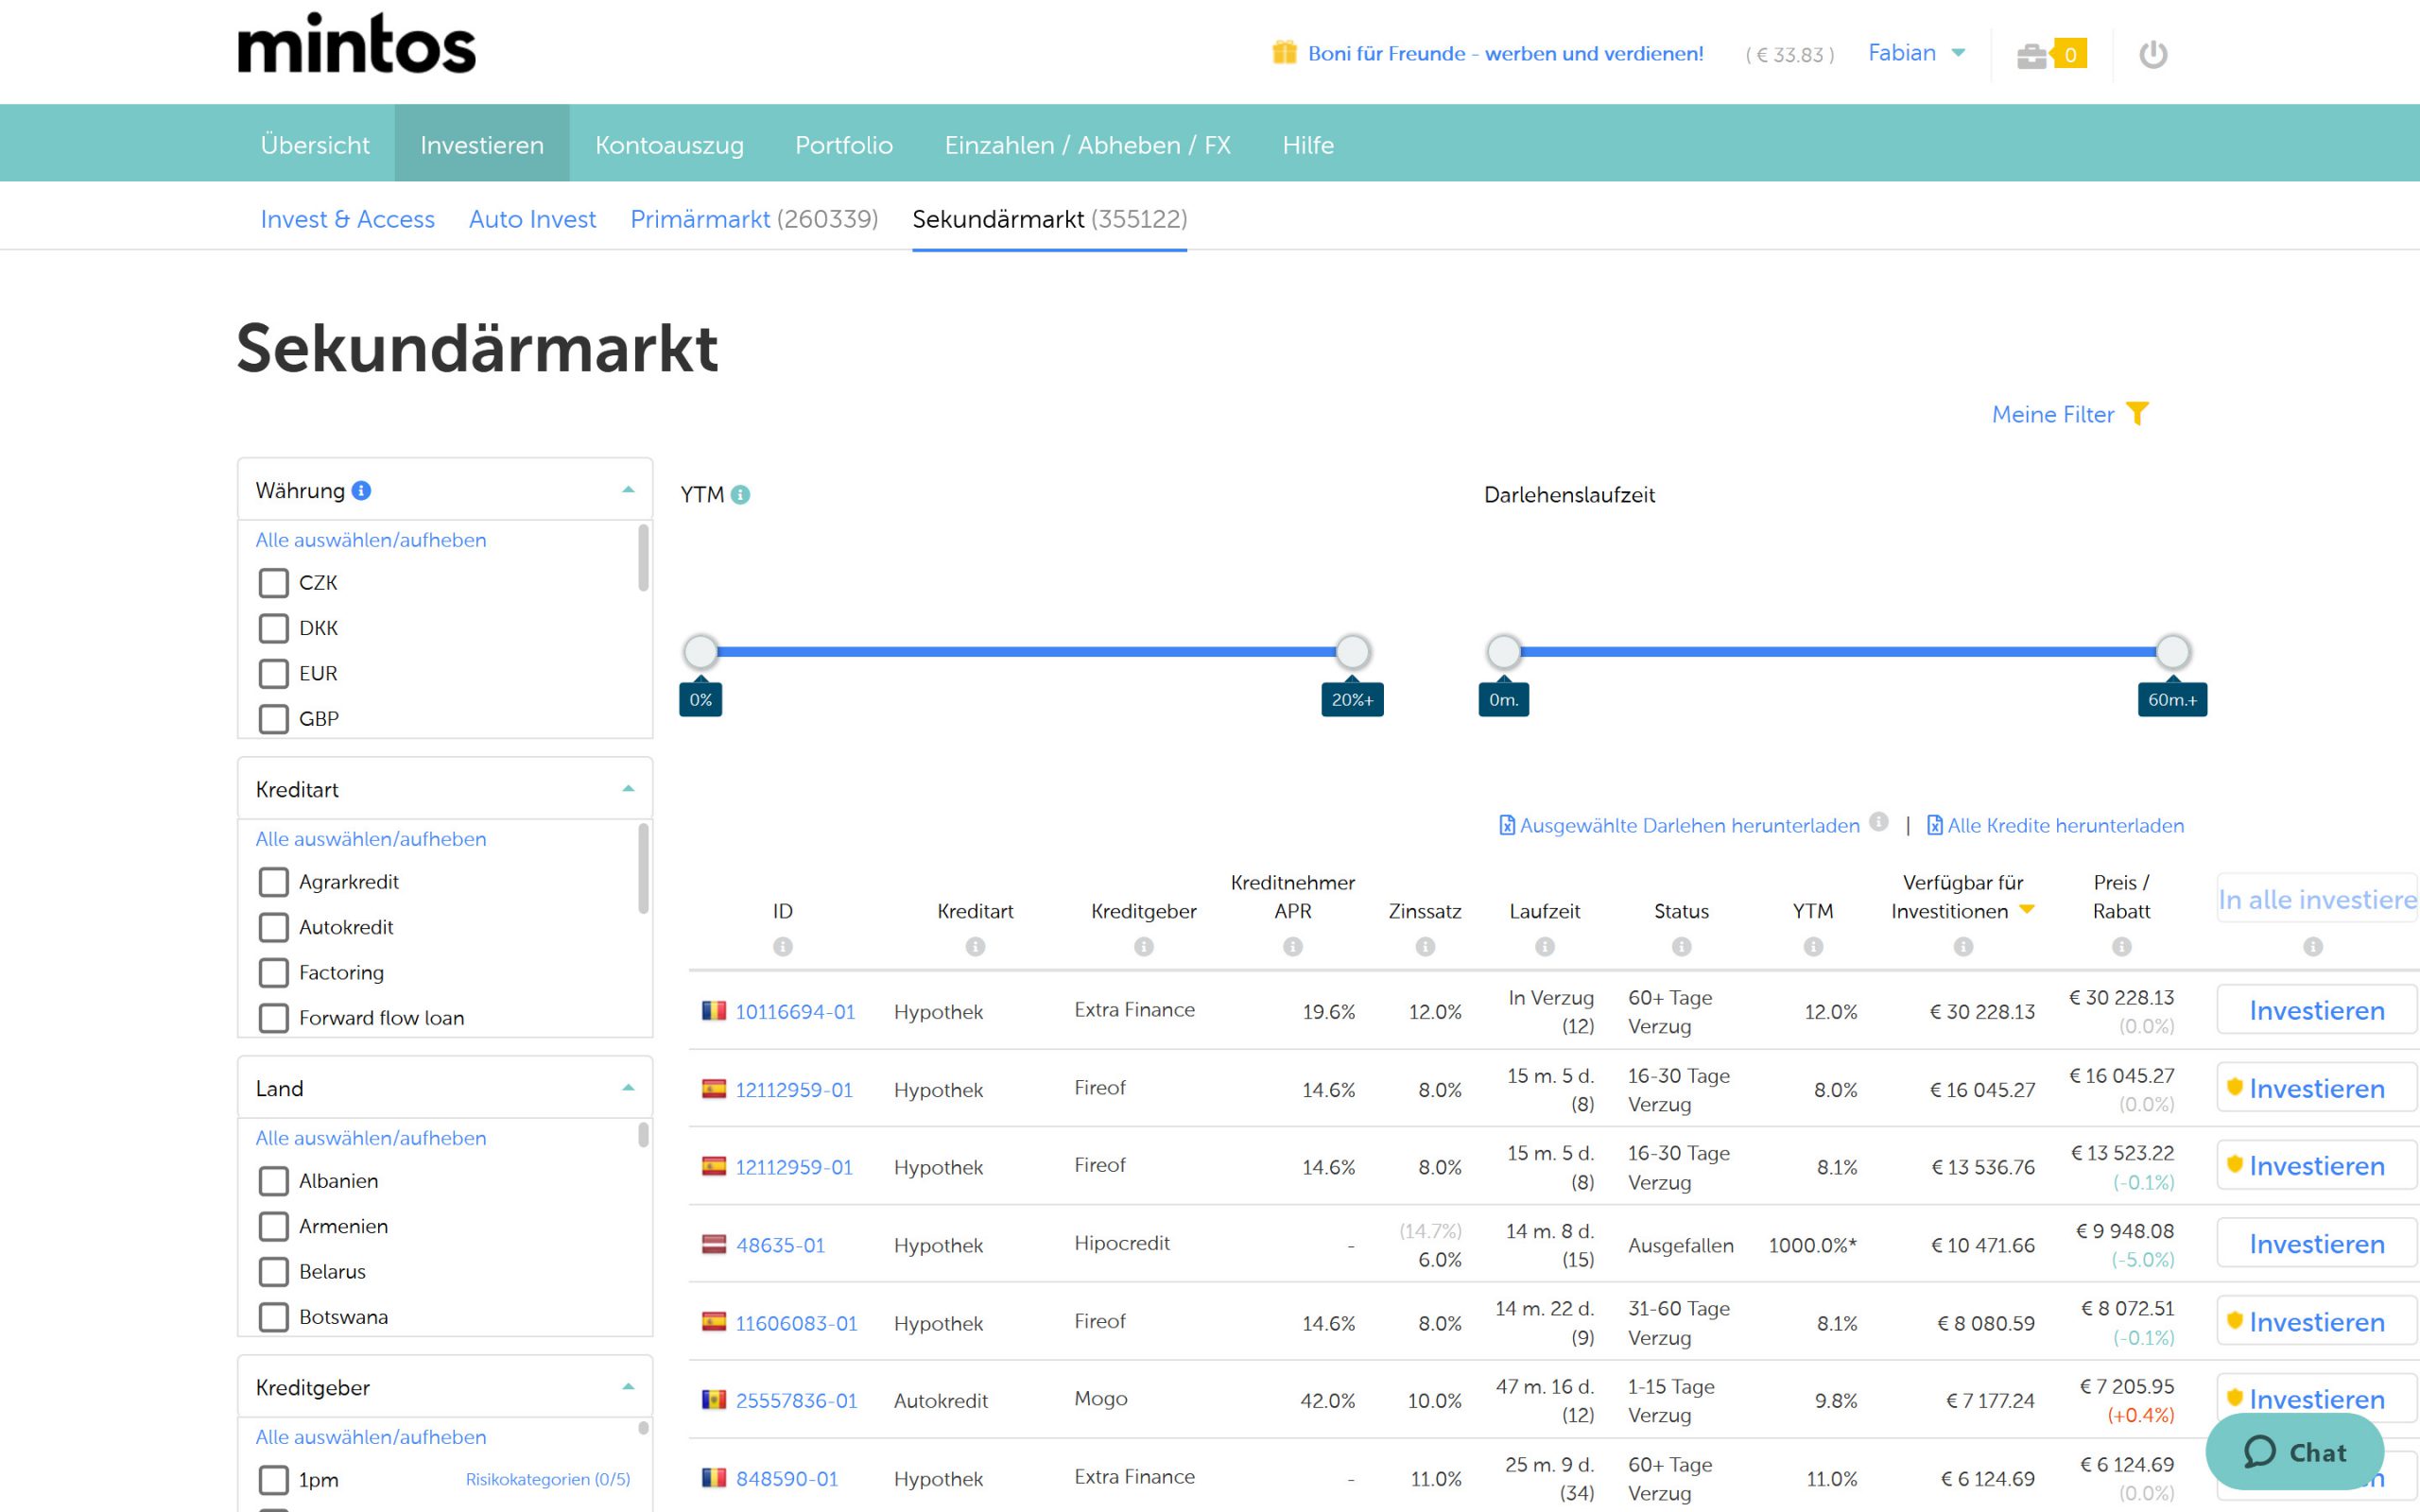Collapse the Währung filter section
The height and width of the screenshot is (1512, 2420).
628,489
